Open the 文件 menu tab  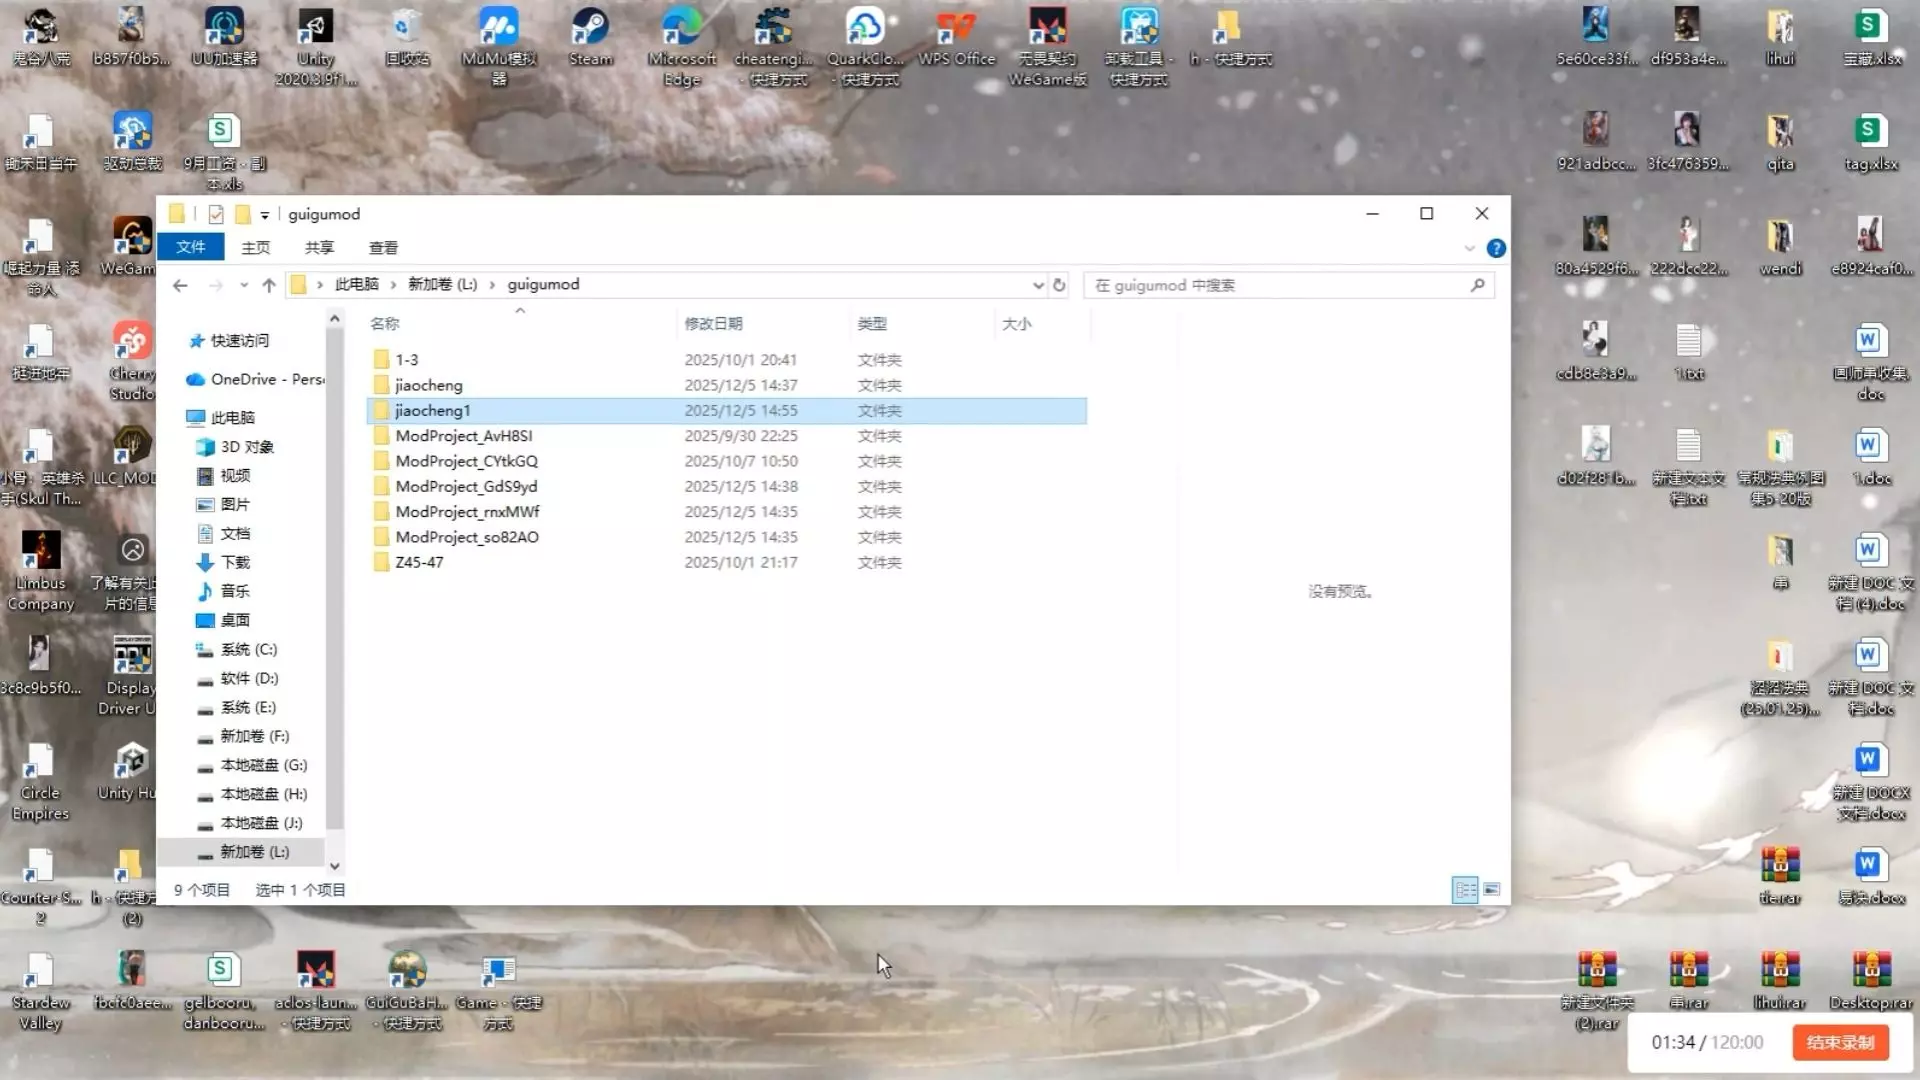[x=190, y=247]
